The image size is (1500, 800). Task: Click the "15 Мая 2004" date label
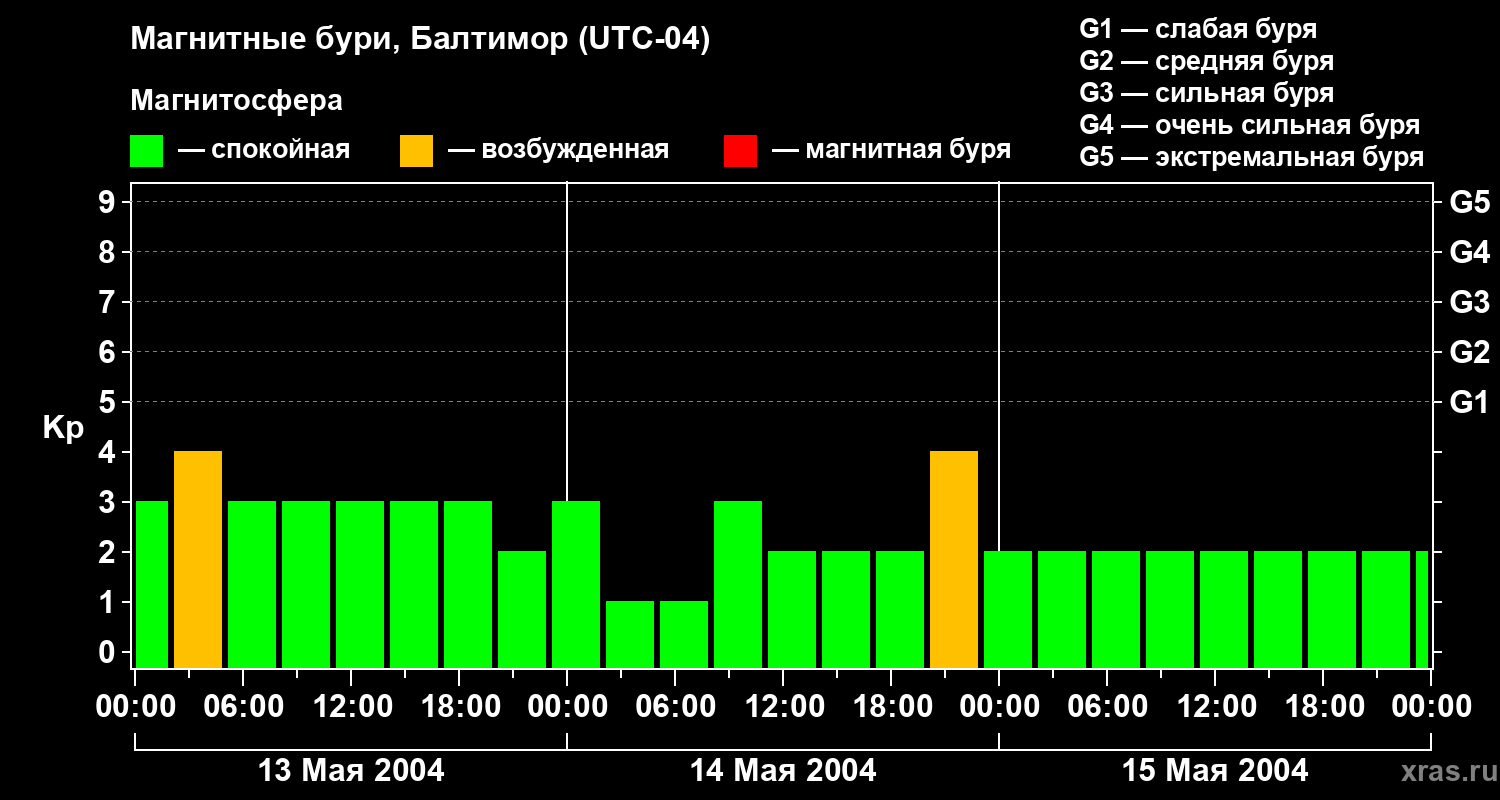pos(1215,771)
